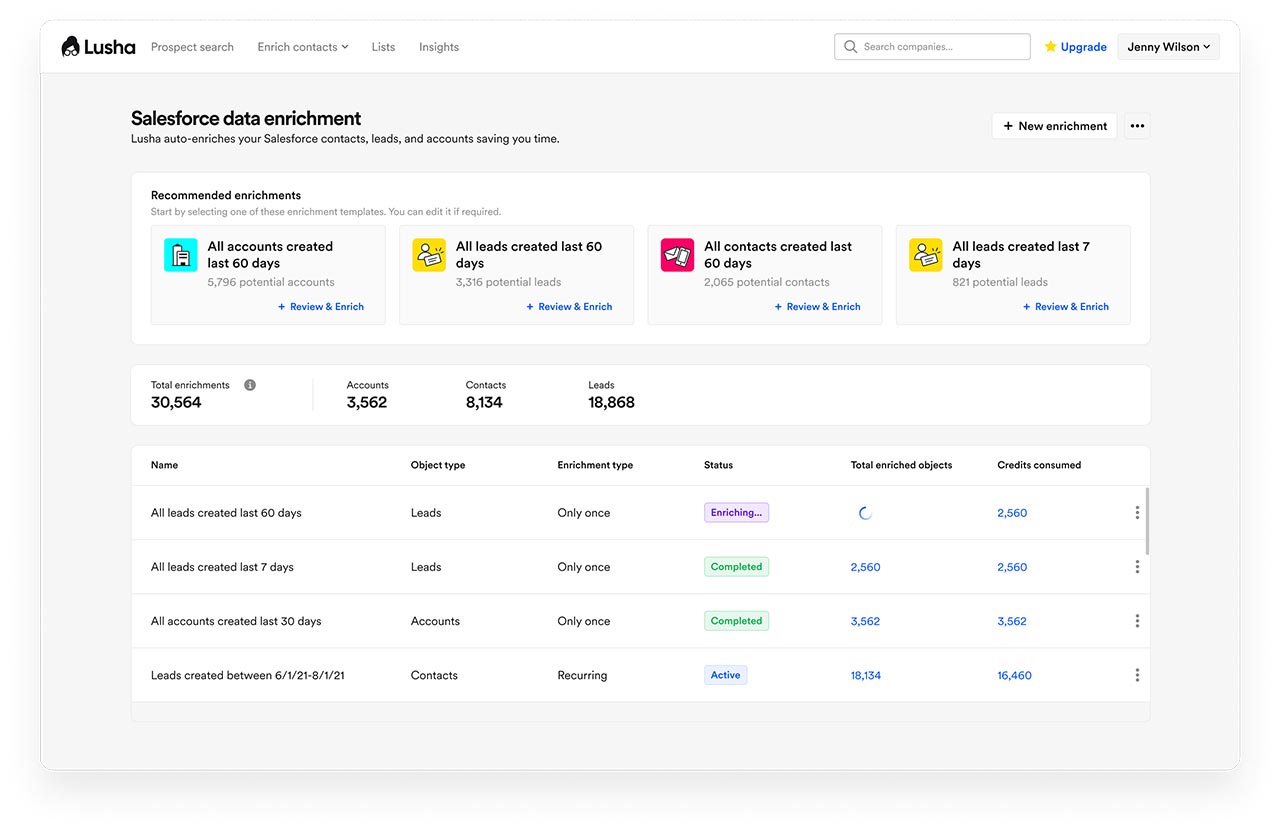The height and width of the screenshot is (830, 1280).
Task: Click the Total enrichments info icon
Action: [x=250, y=385]
